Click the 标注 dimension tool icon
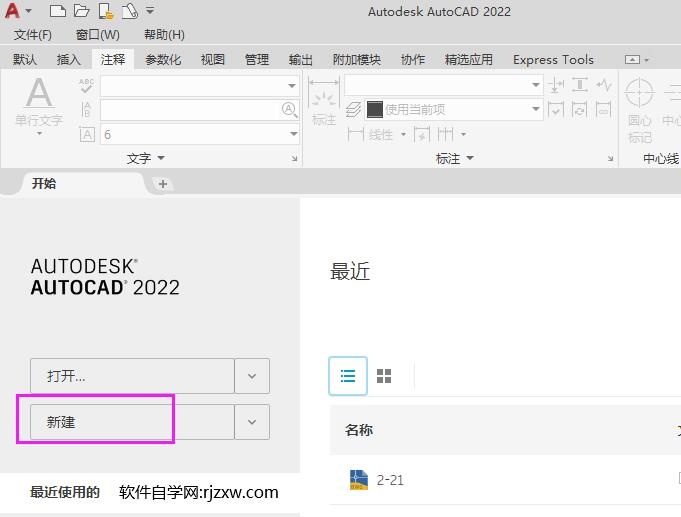 pos(324,102)
